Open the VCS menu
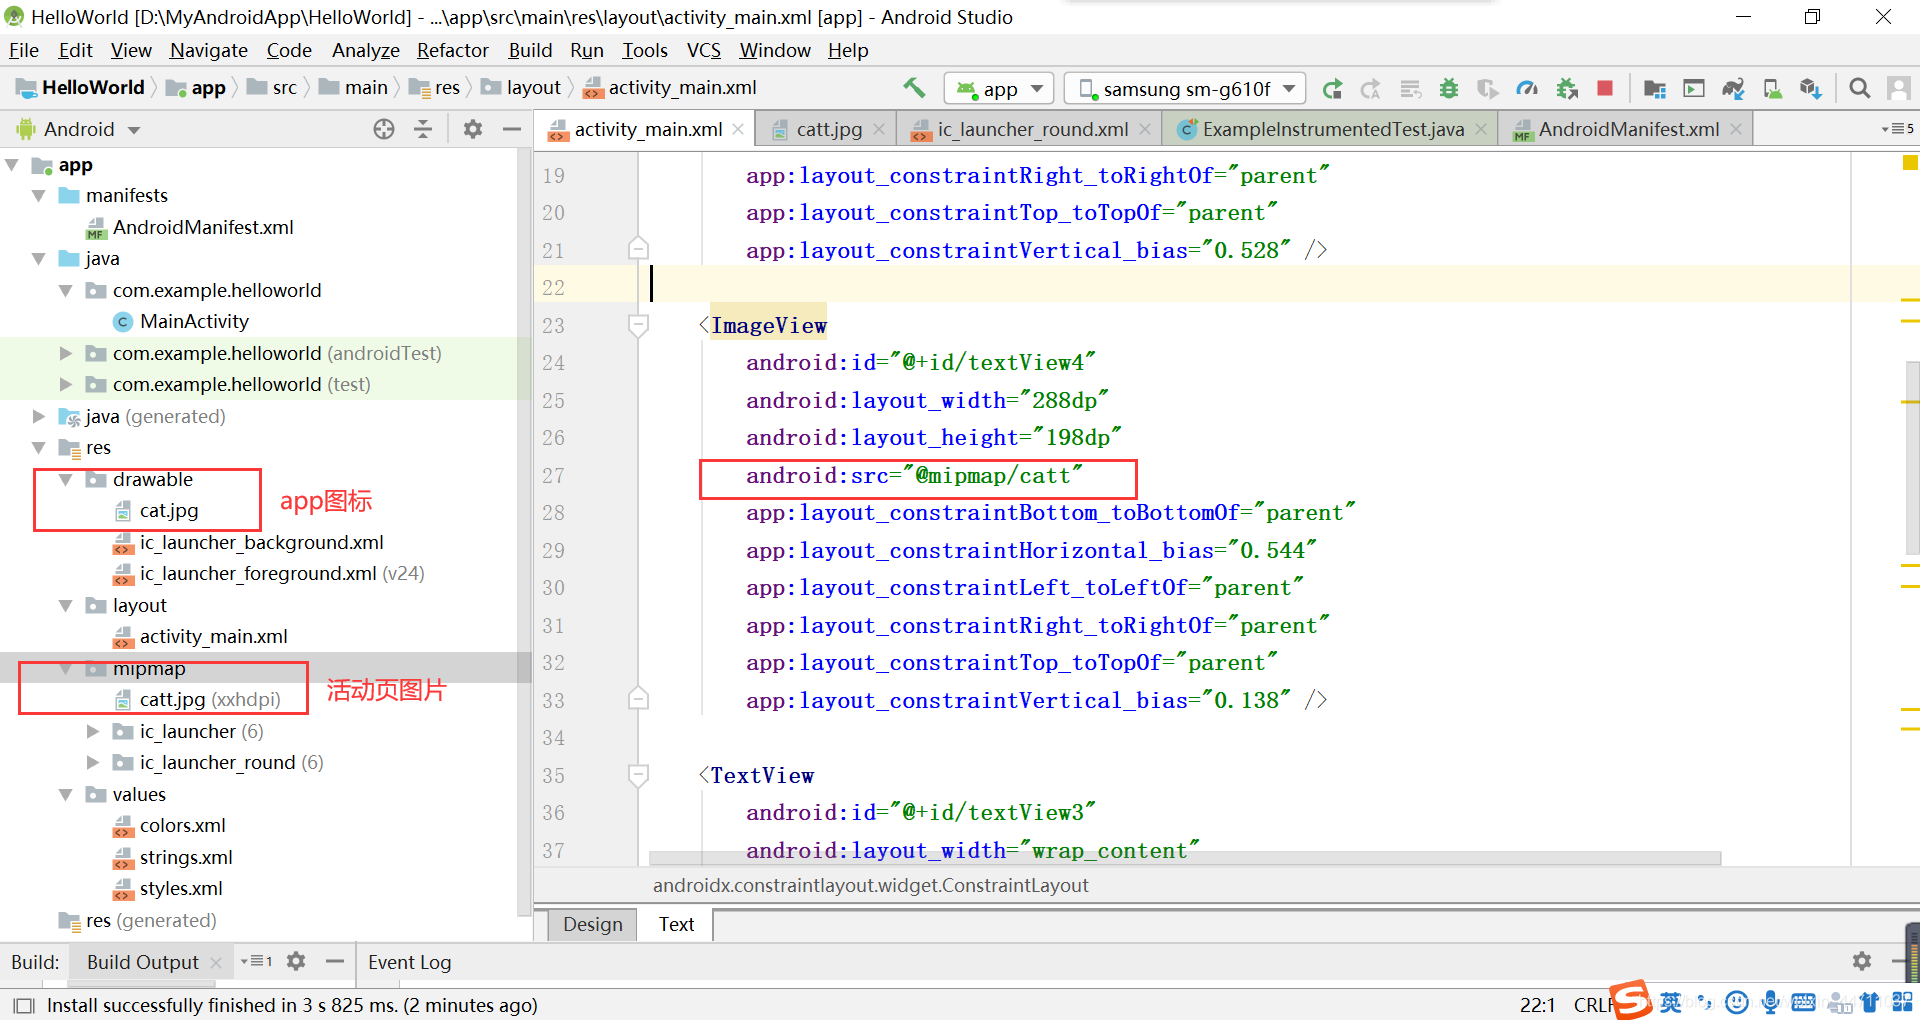Viewport: 1920px width, 1020px height. click(704, 50)
